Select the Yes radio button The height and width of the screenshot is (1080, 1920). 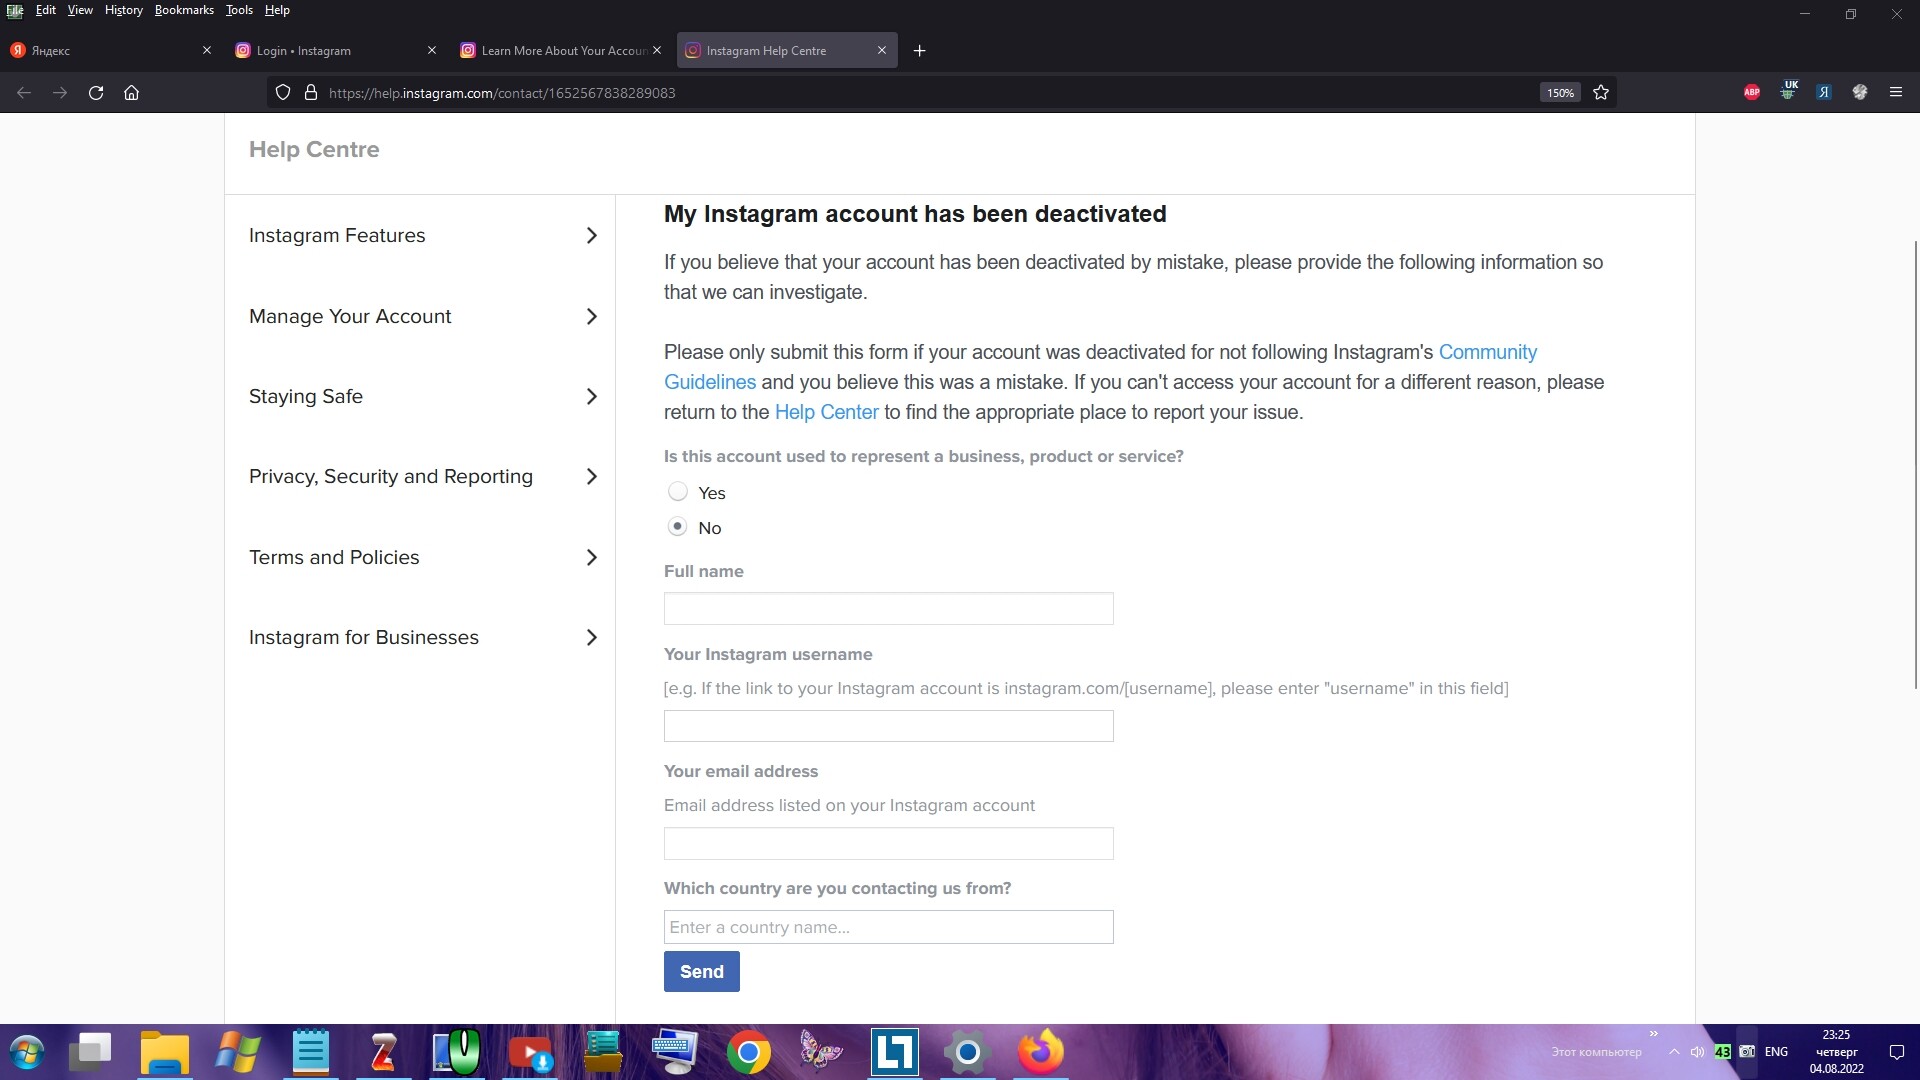pos(678,491)
